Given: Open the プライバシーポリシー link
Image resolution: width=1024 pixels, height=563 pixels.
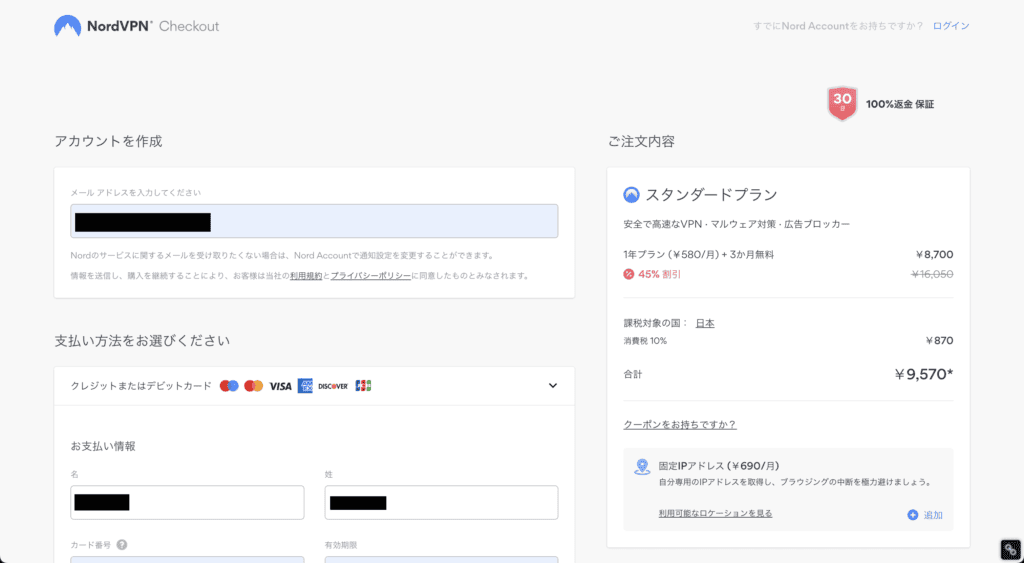Looking at the screenshot, I should tap(370, 276).
